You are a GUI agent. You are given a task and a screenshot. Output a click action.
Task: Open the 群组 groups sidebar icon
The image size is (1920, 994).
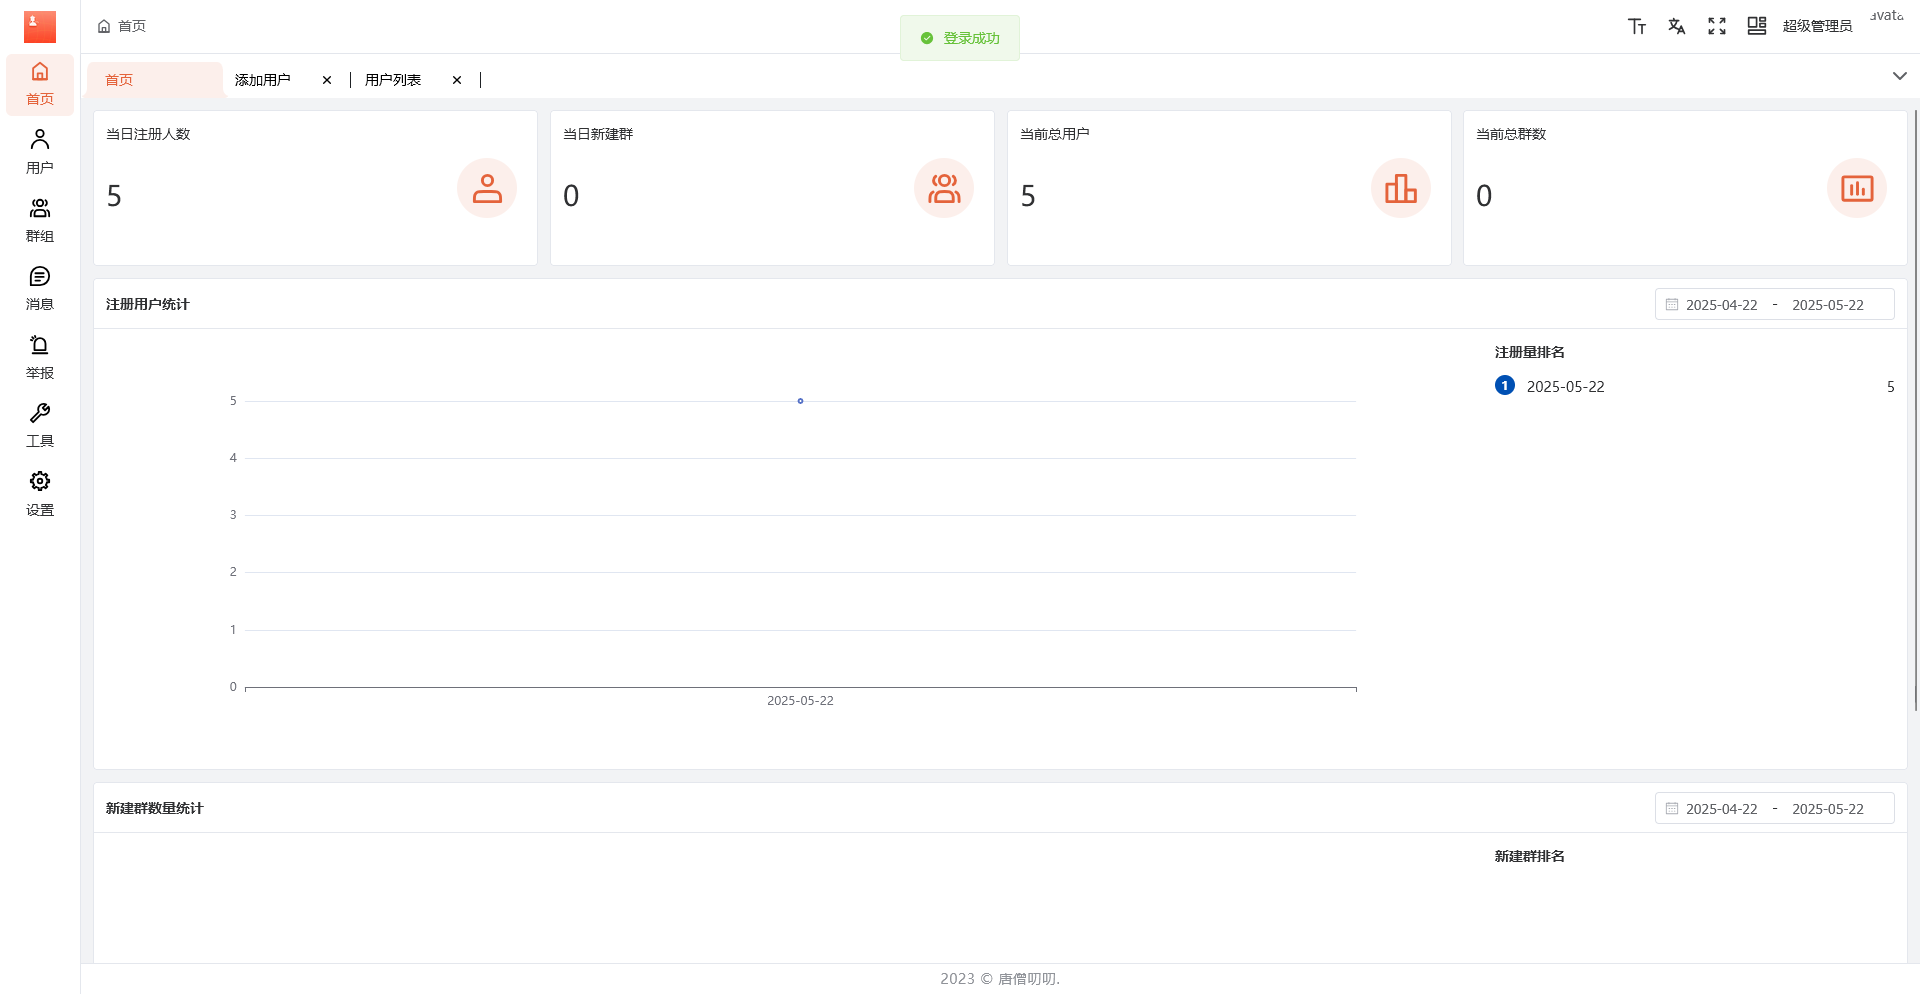[x=40, y=220]
